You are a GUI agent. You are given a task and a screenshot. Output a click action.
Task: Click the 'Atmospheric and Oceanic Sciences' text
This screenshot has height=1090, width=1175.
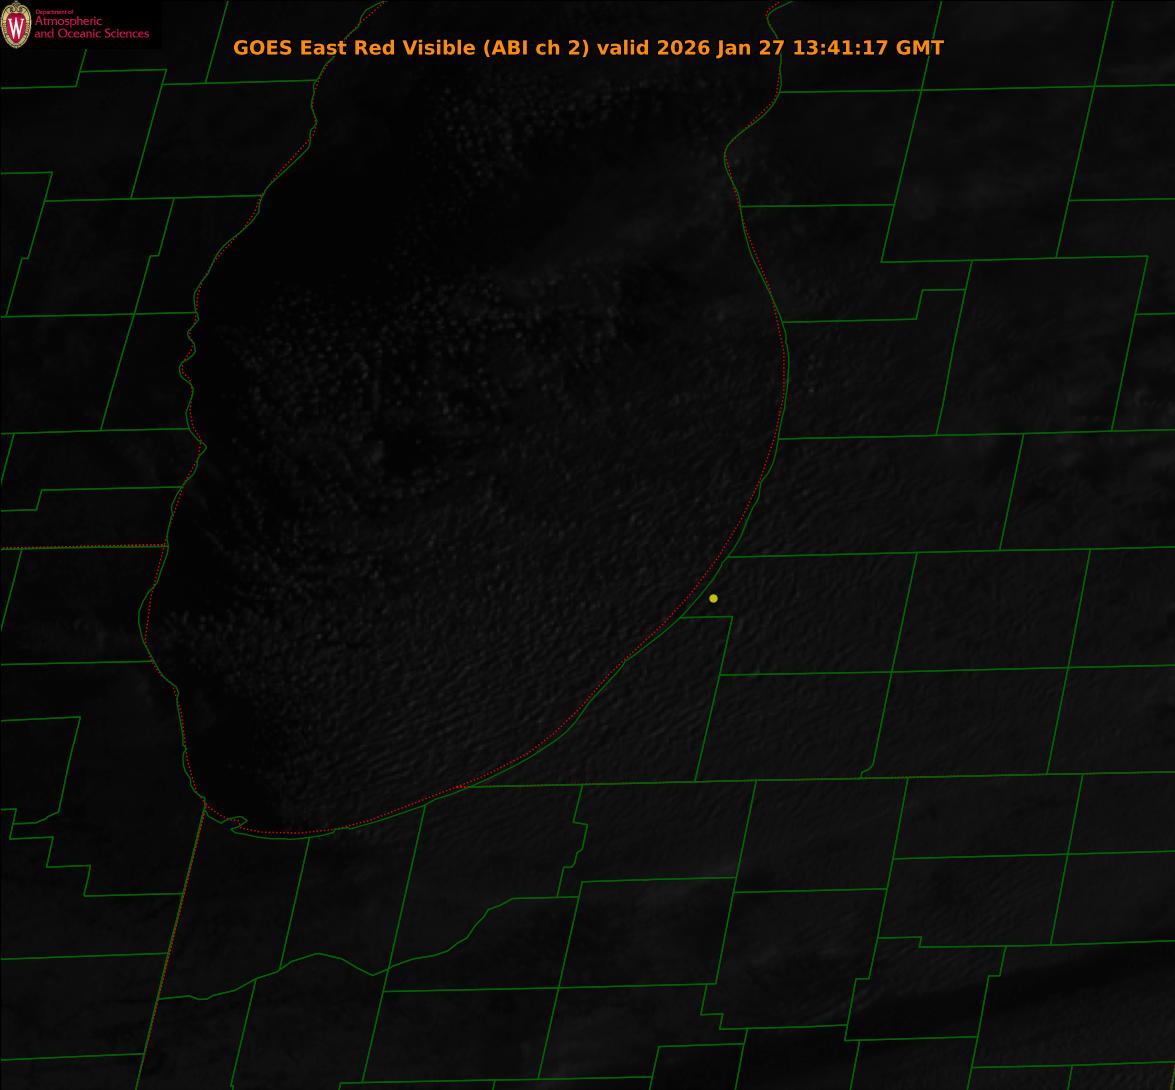tap(91, 28)
